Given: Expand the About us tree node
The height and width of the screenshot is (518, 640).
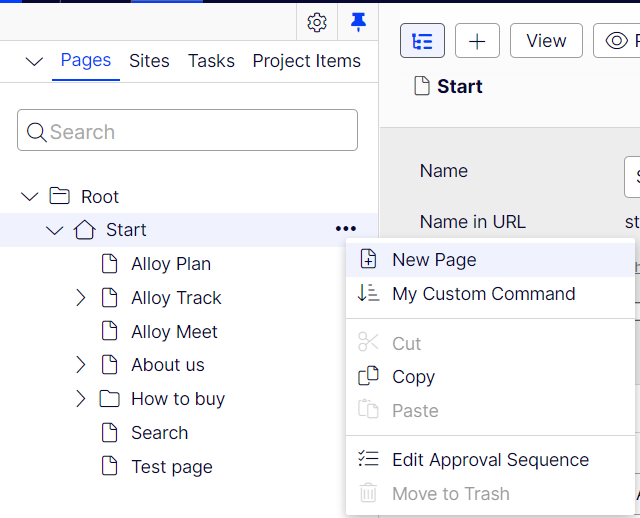Looking at the screenshot, I should (81, 365).
